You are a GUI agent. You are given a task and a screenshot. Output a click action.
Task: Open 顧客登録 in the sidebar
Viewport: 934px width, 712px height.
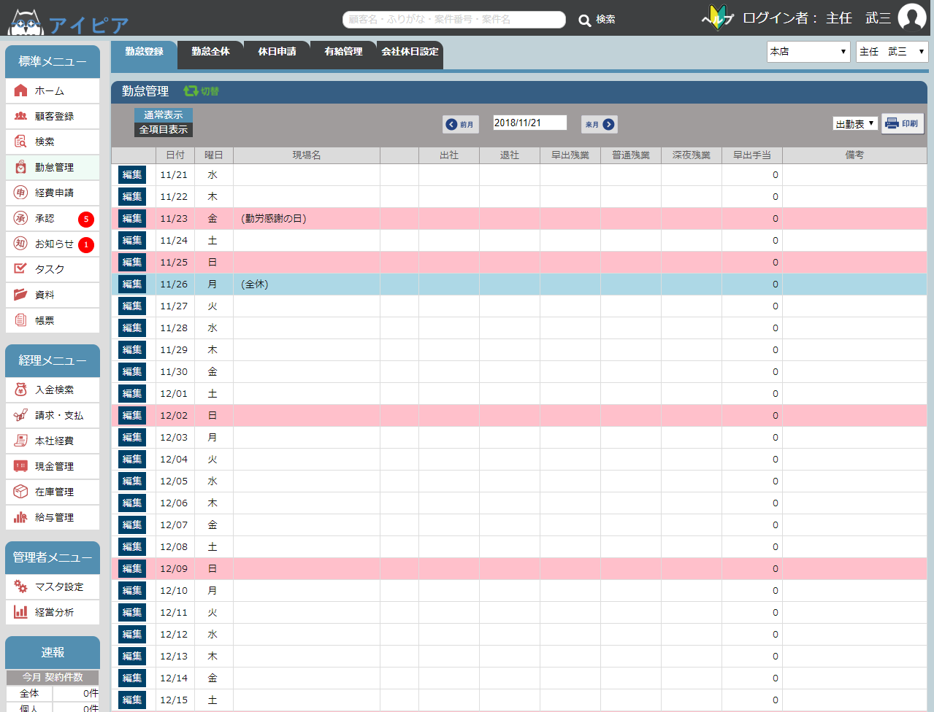(x=52, y=117)
